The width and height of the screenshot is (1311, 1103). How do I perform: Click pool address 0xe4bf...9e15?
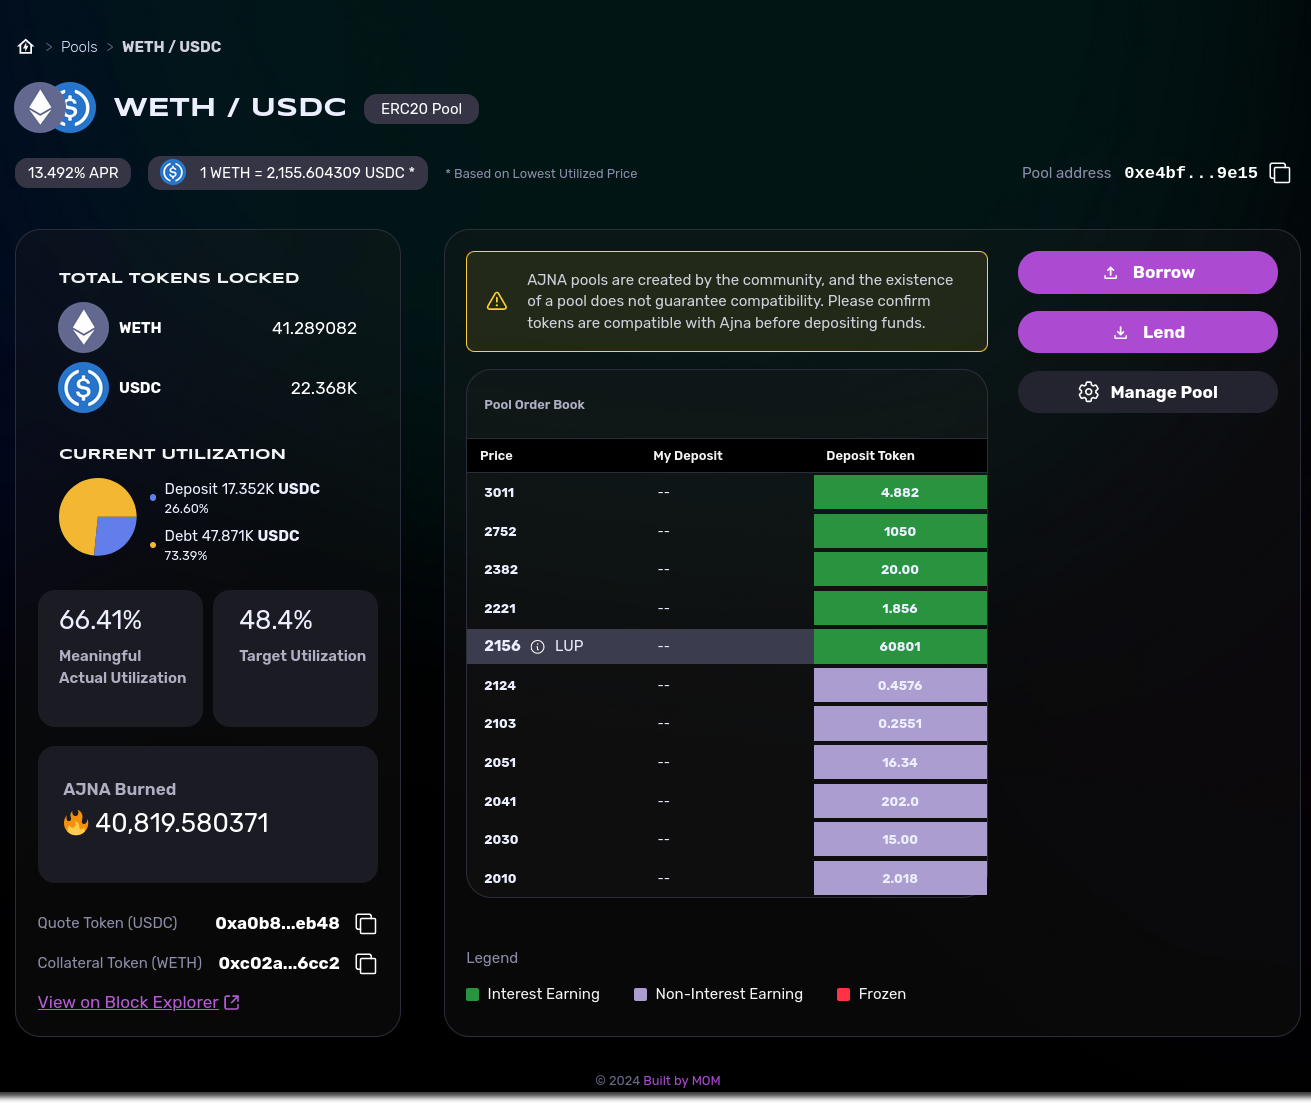click(1191, 173)
